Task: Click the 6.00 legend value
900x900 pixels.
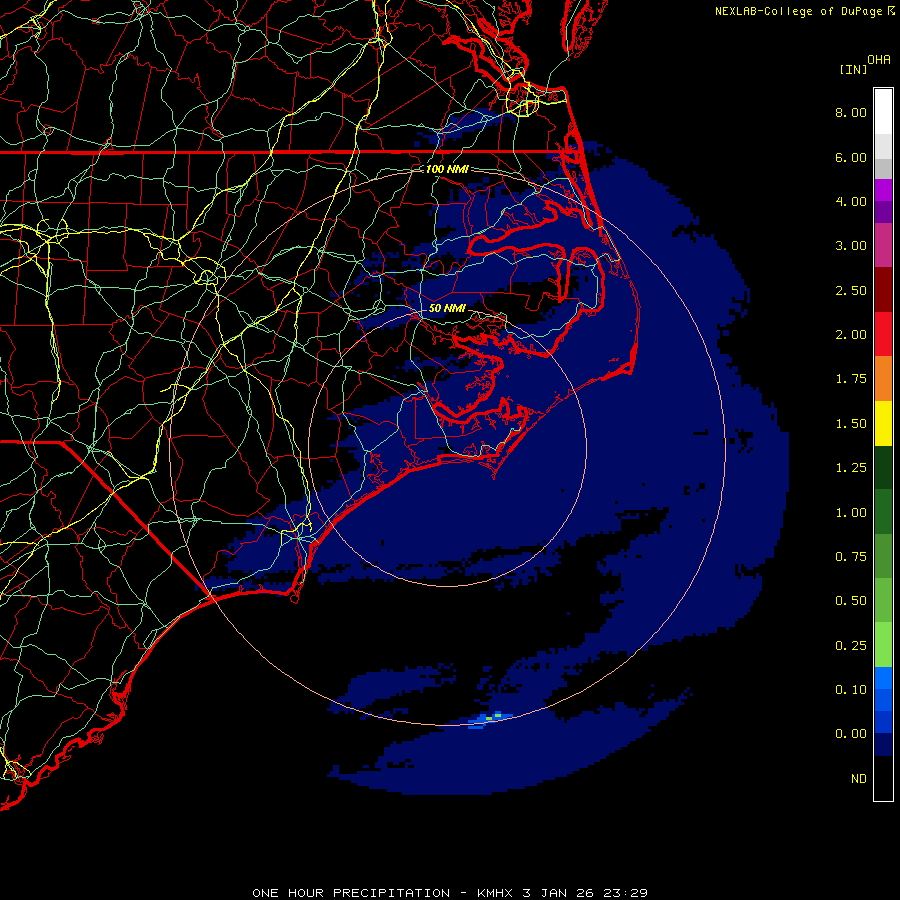Action: 851,157
